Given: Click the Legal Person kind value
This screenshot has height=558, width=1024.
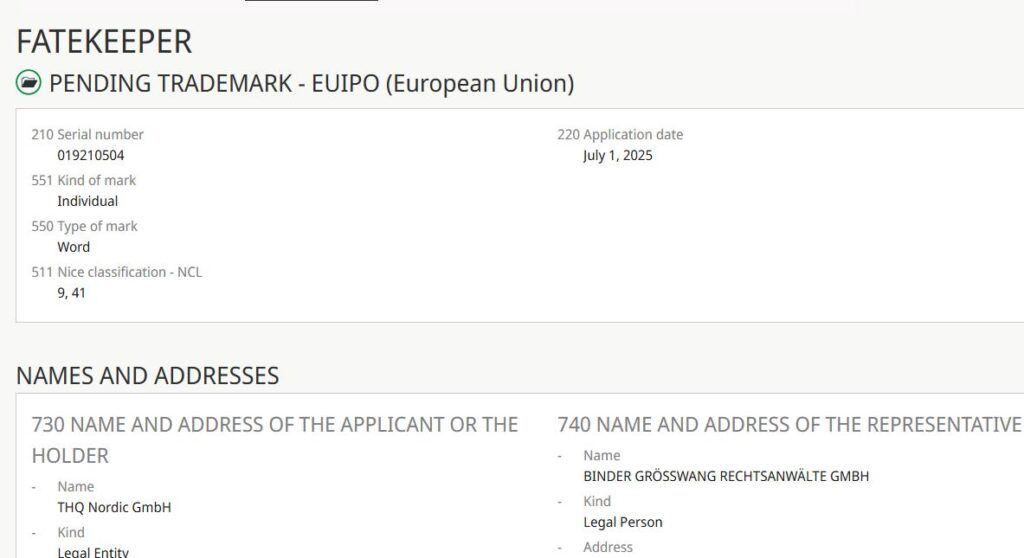Looking at the screenshot, I should tap(622, 522).
